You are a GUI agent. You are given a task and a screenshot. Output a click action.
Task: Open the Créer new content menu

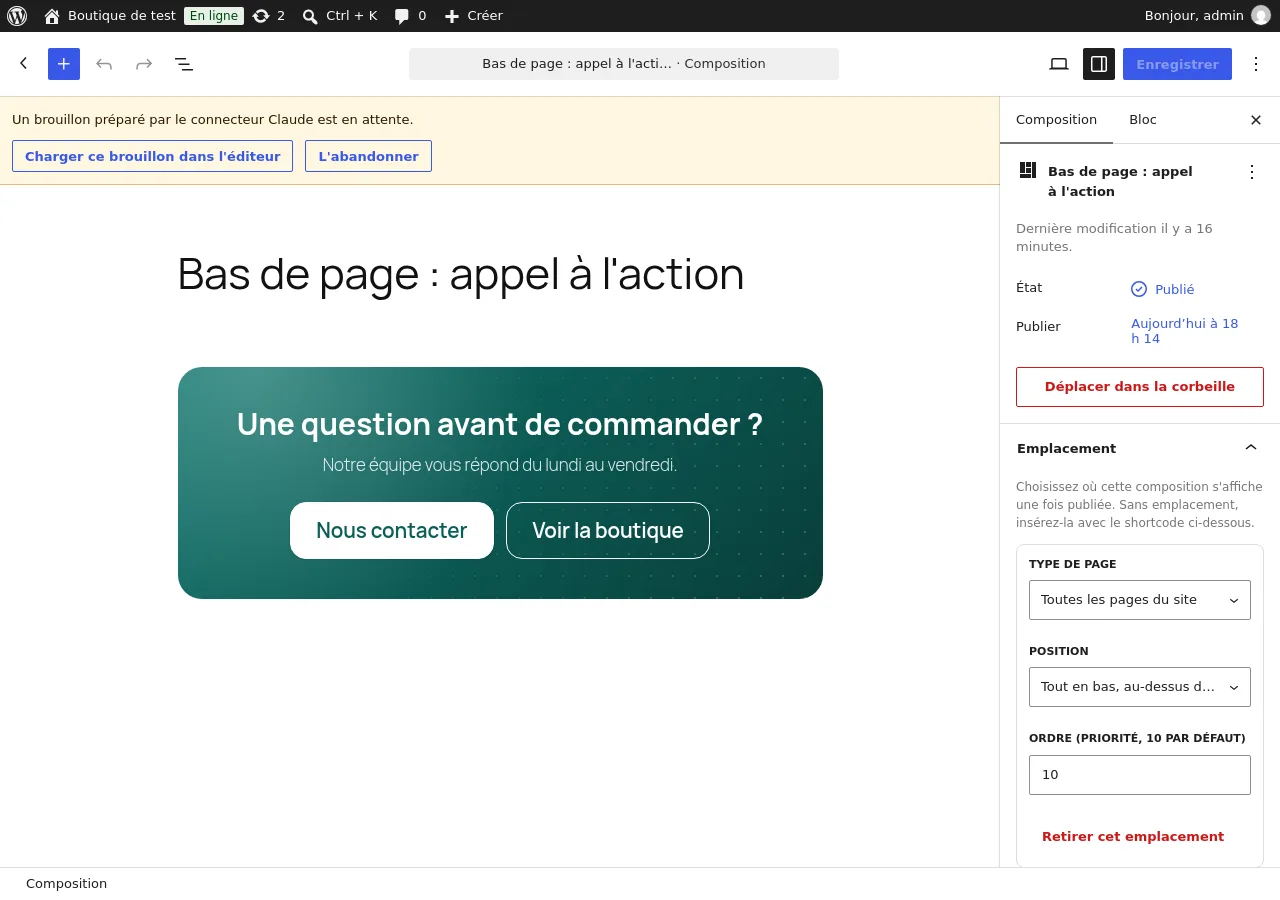(474, 16)
